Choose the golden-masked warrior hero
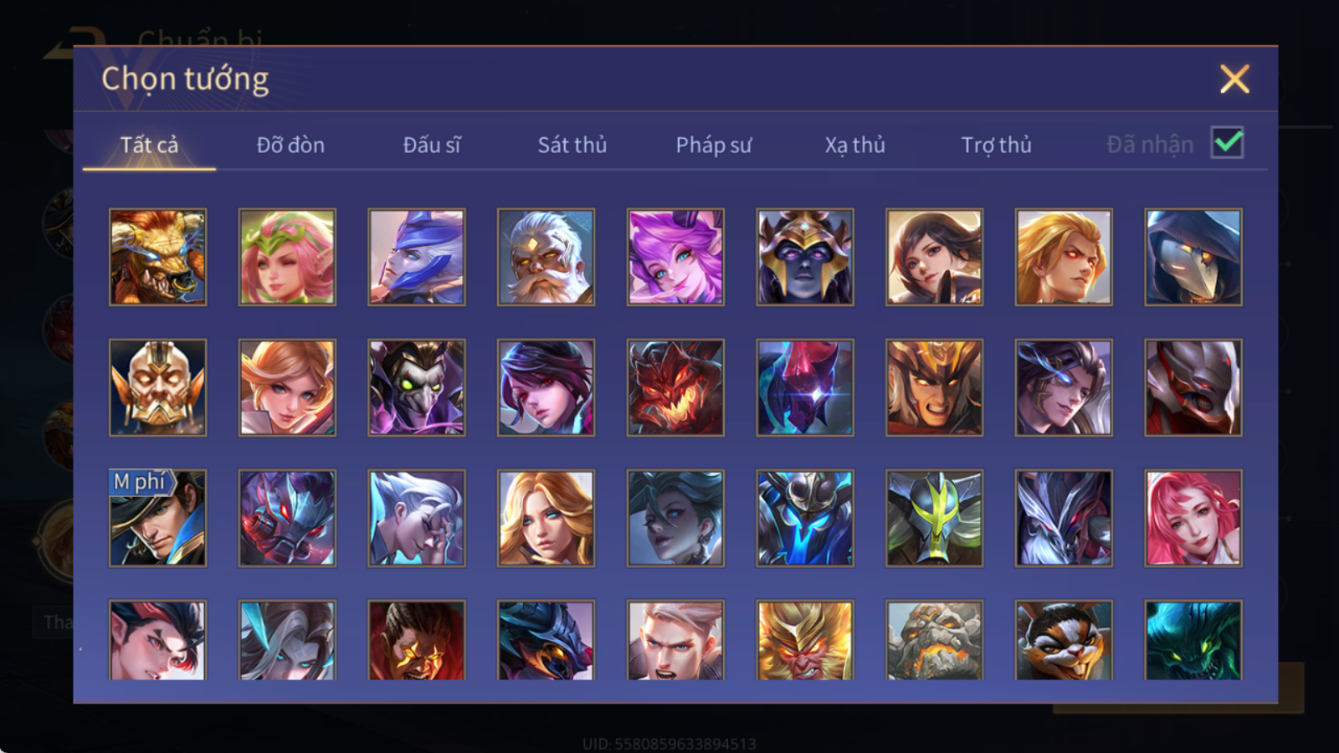Image resolution: width=1339 pixels, height=753 pixels. pos(158,388)
